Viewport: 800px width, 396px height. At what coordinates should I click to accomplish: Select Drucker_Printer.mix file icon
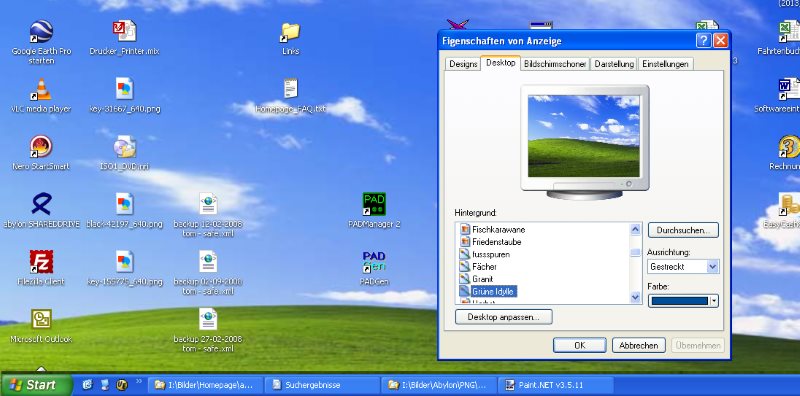point(124,31)
